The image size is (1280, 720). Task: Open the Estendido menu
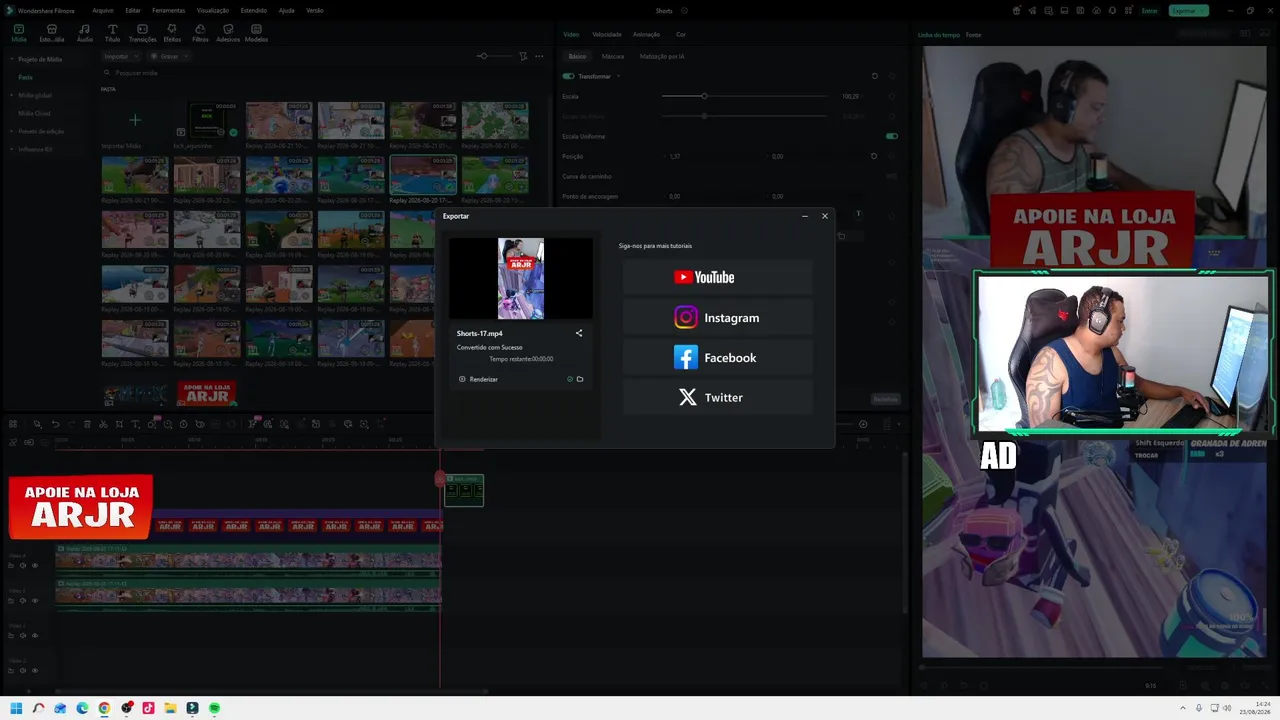pyautogui.click(x=254, y=10)
